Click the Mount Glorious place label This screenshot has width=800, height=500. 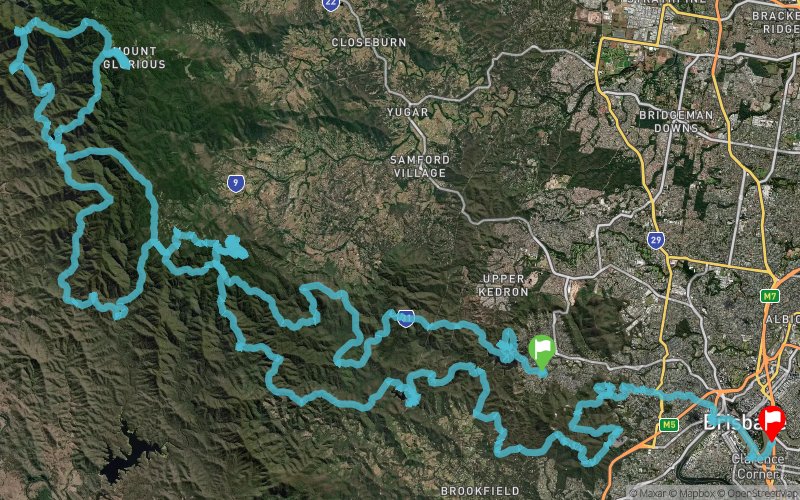(135, 58)
